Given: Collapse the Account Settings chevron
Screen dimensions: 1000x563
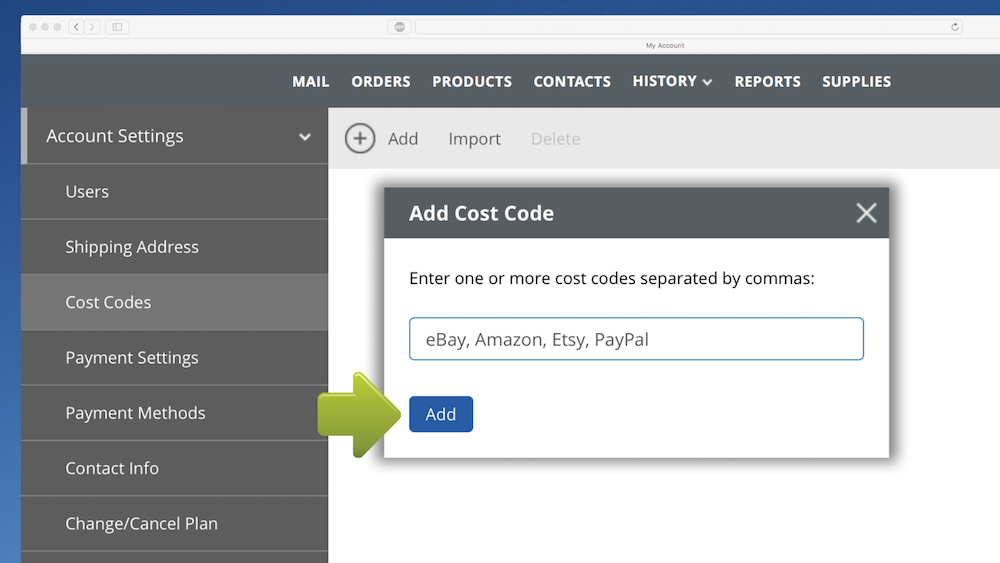Looking at the screenshot, I should (305, 137).
